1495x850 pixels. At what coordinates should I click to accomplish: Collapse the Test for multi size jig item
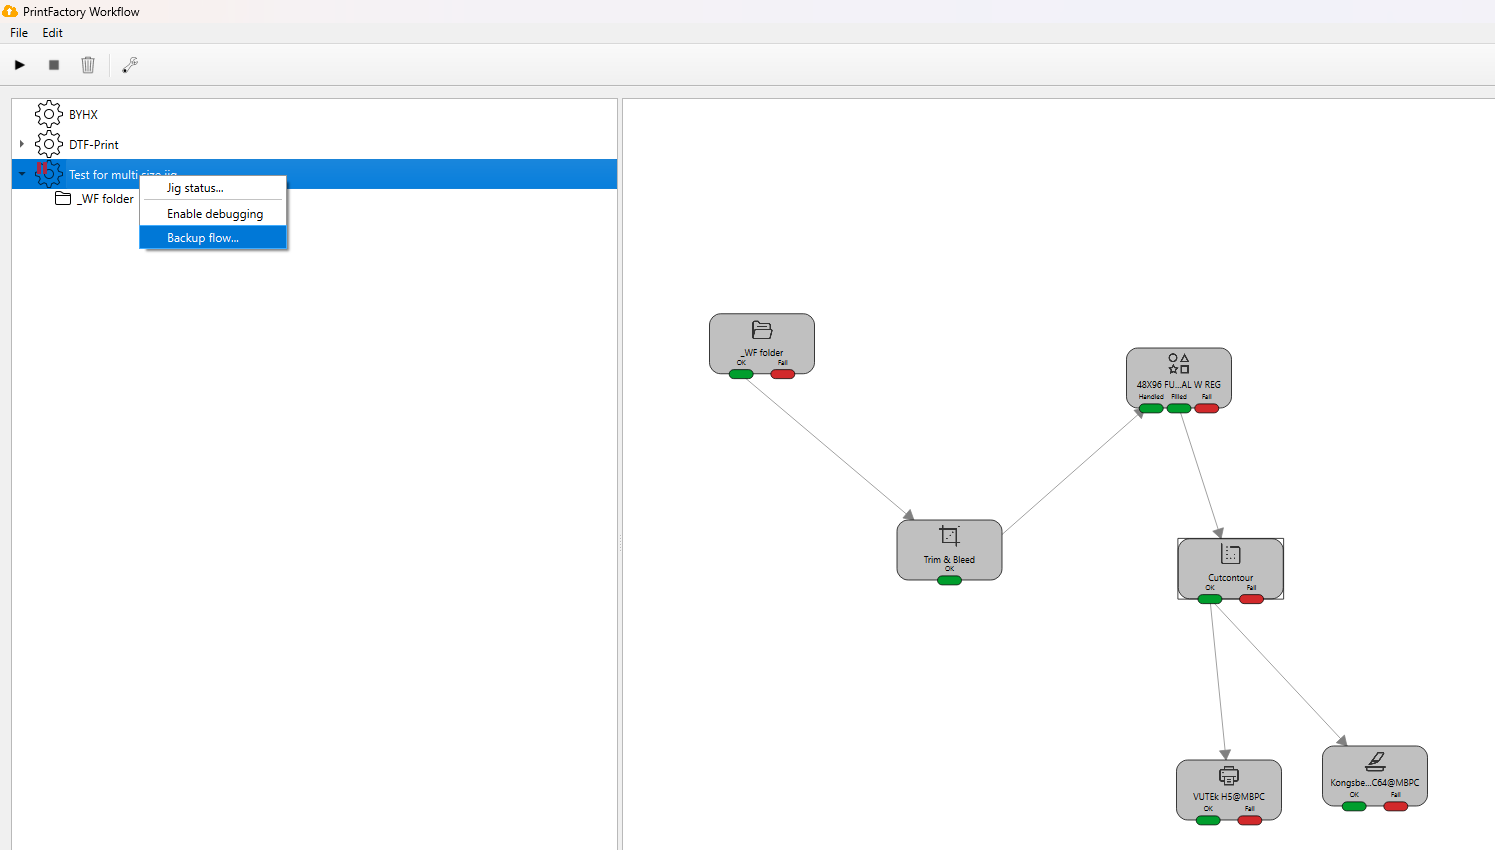coord(22,174)
